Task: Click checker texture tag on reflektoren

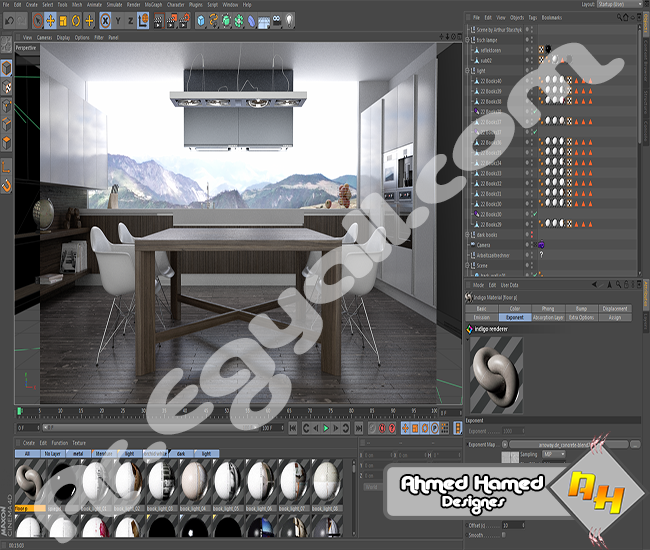Action: [x=541, y=50]
